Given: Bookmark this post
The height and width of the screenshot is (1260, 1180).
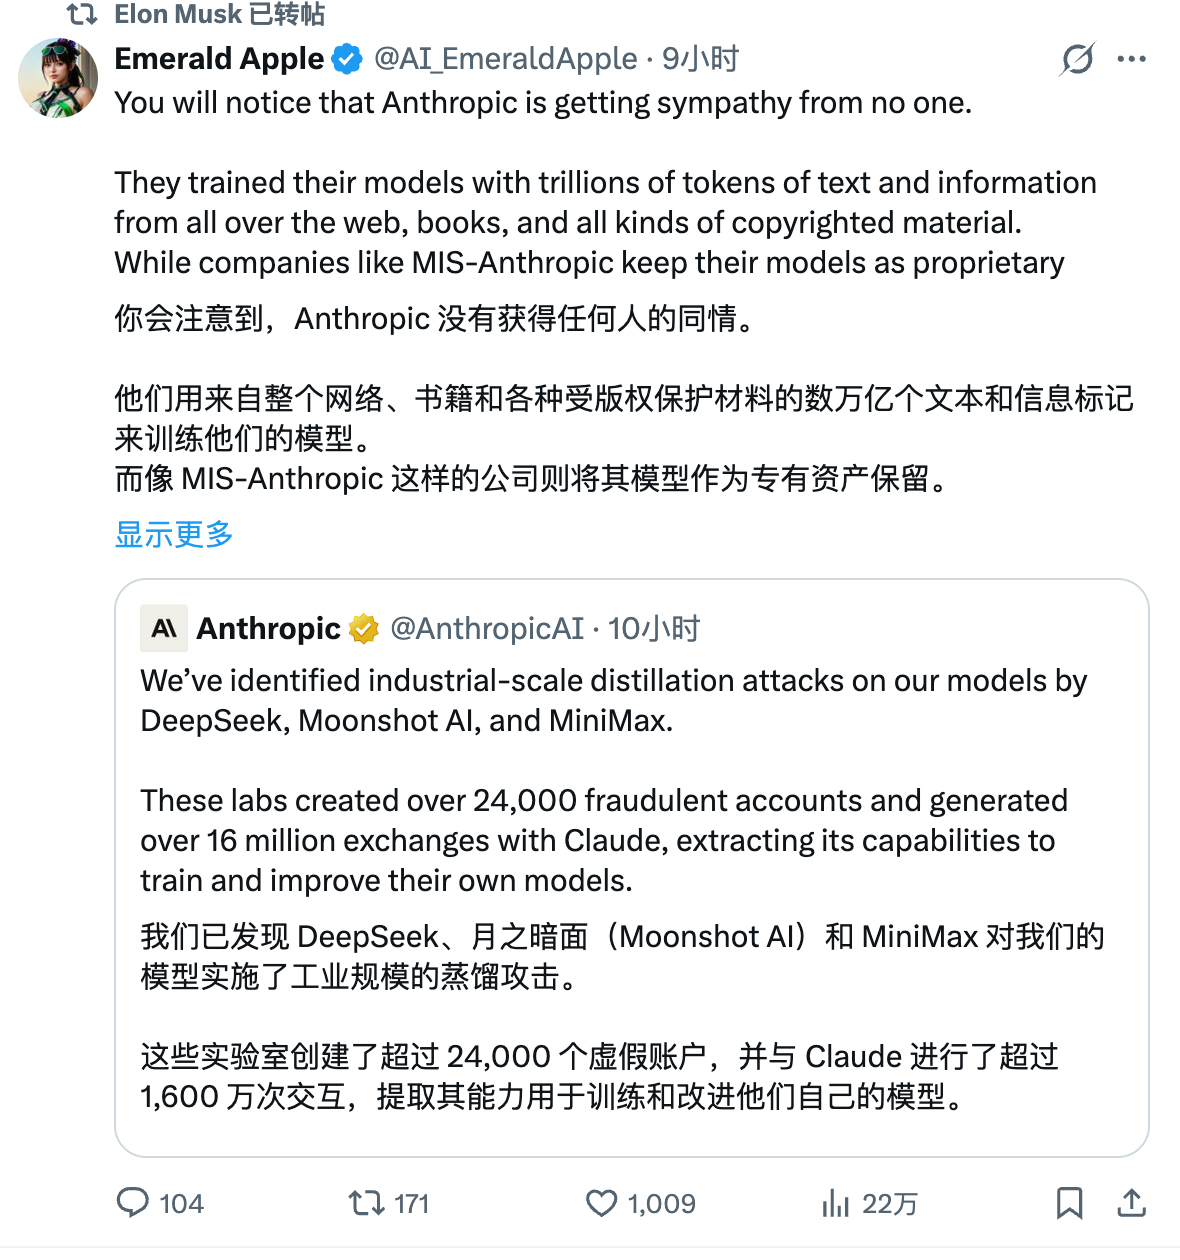Looking at the screenshot, I should (x=1070, y=1204).
